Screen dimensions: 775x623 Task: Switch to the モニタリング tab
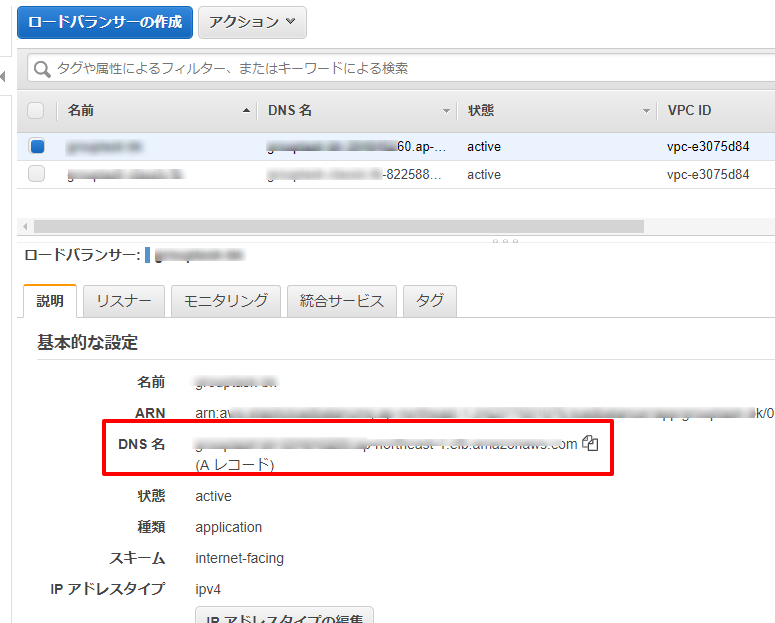tap(225, 301)
